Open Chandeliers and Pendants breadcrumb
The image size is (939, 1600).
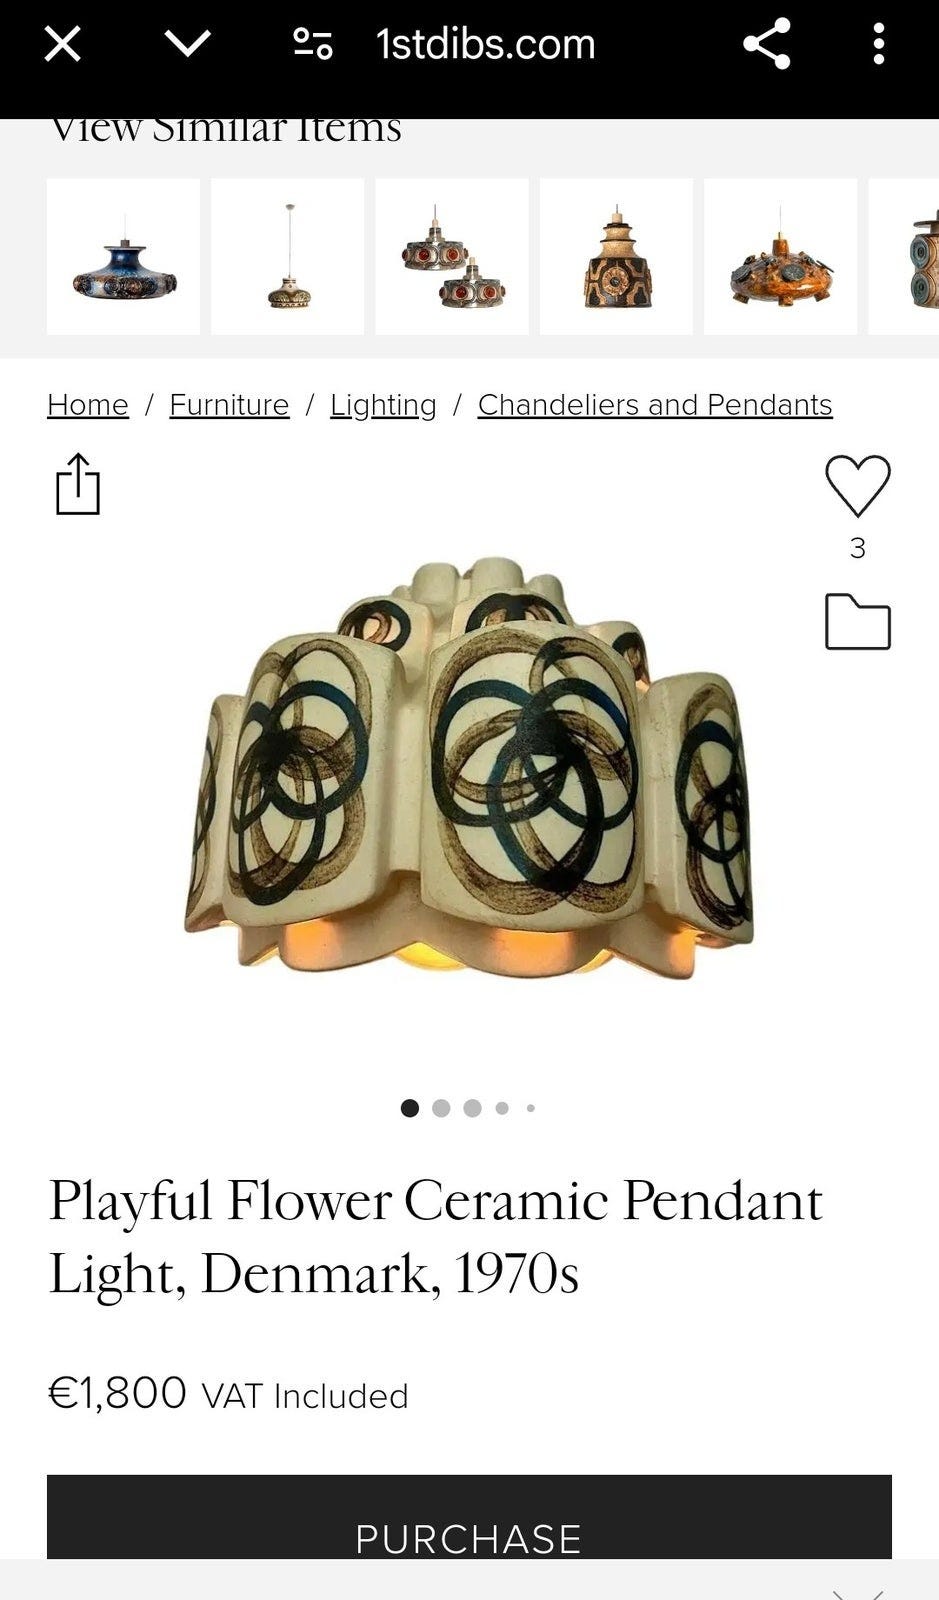(x=655, y=405)
